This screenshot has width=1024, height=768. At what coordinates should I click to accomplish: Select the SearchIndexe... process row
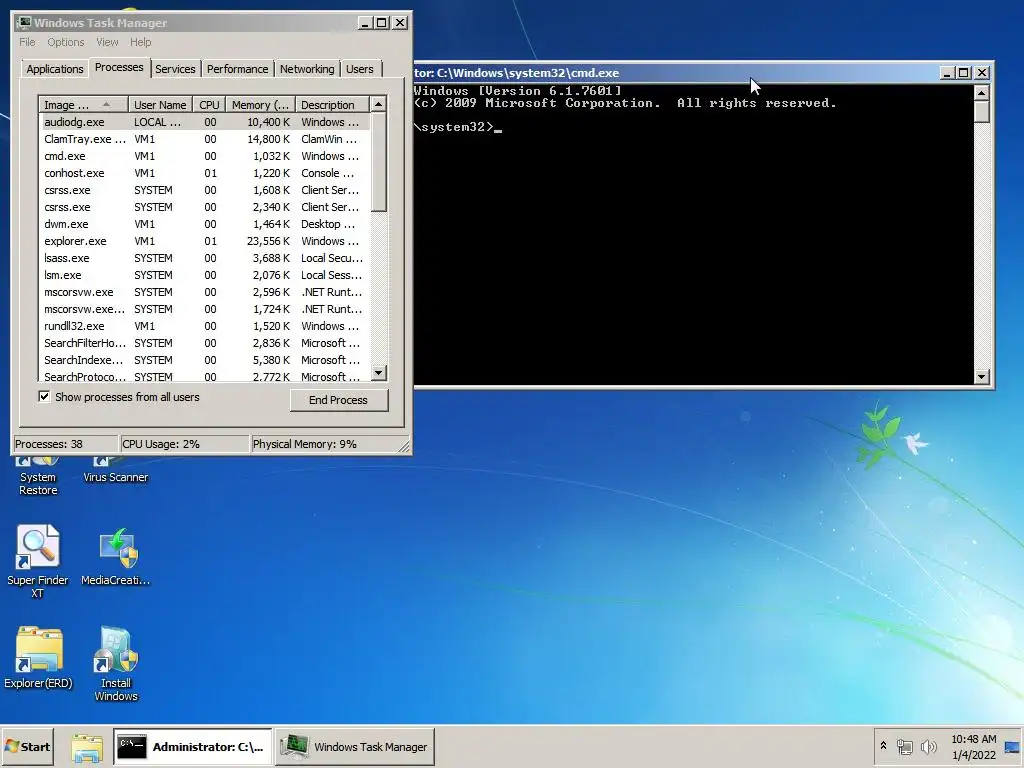pyautogui.click(x=204, y=360)
